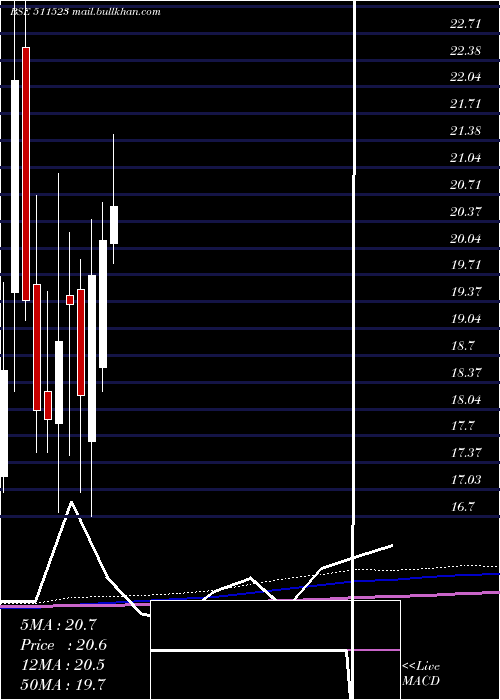Click the 12MA : 20.5 readout

pyautogui.click(x=62, y=665)
